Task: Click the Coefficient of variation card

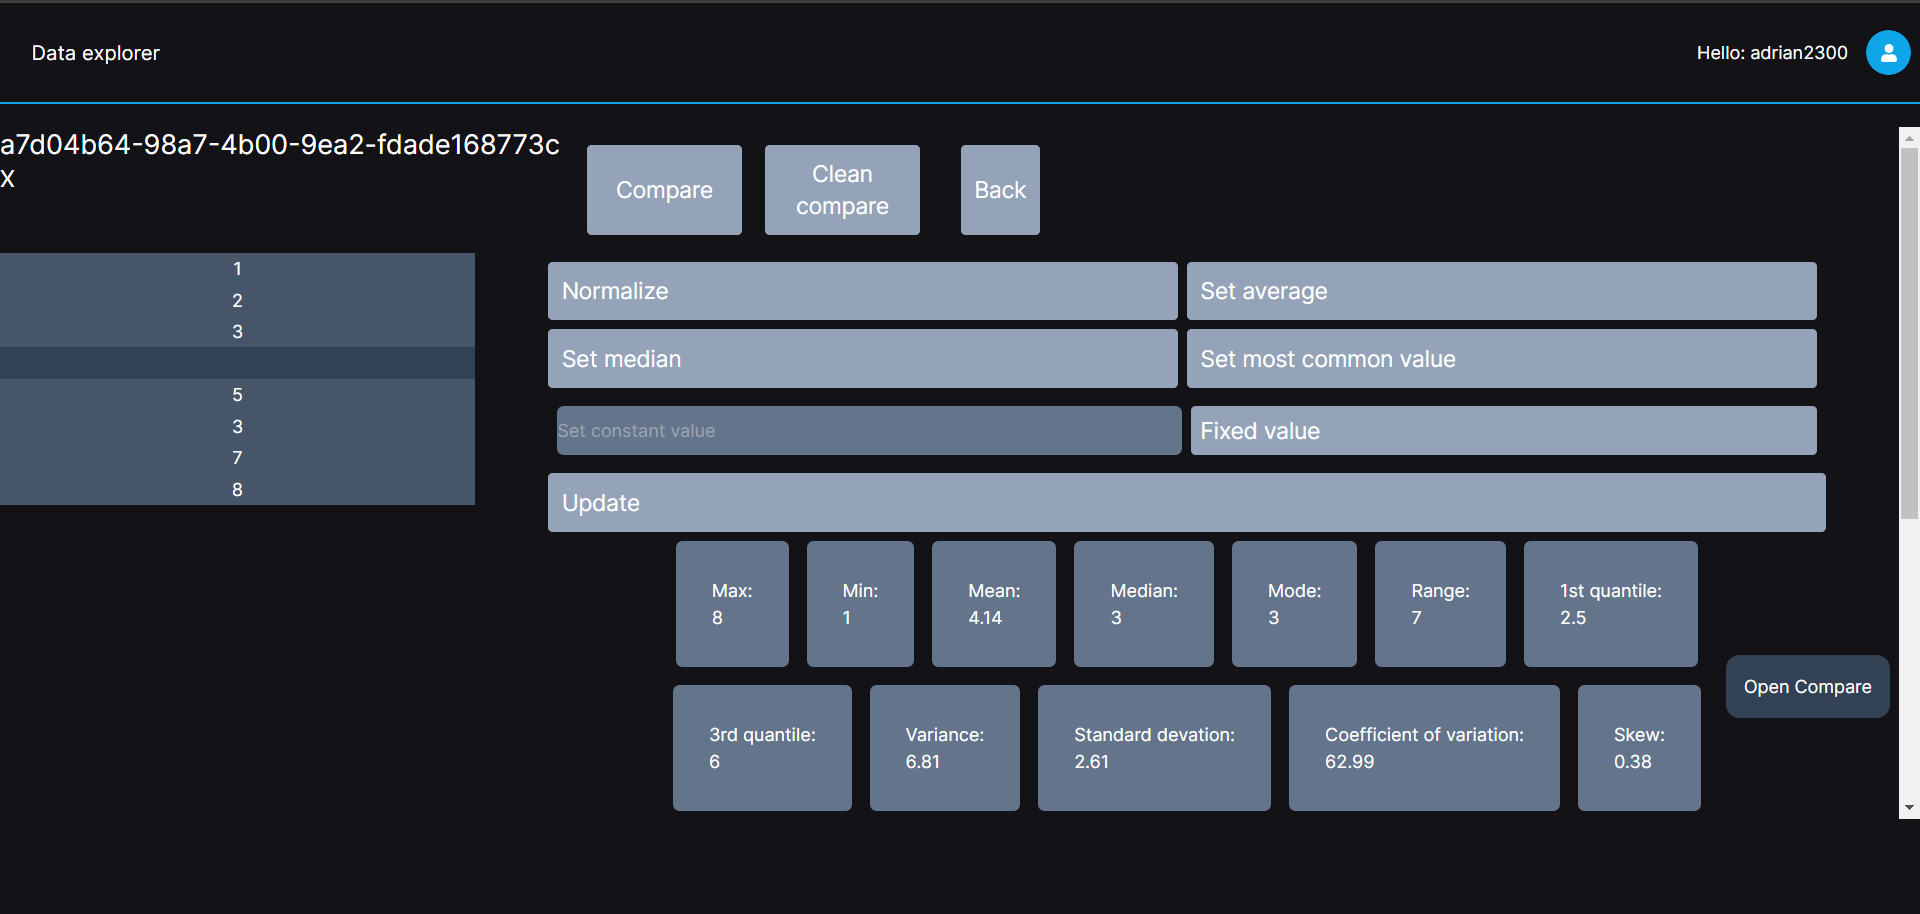Action: [1423, 748]
